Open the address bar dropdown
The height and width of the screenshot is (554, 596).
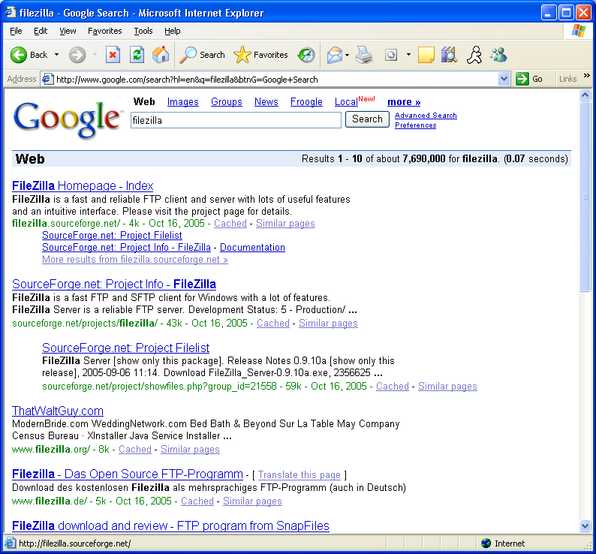pos(503,79)
